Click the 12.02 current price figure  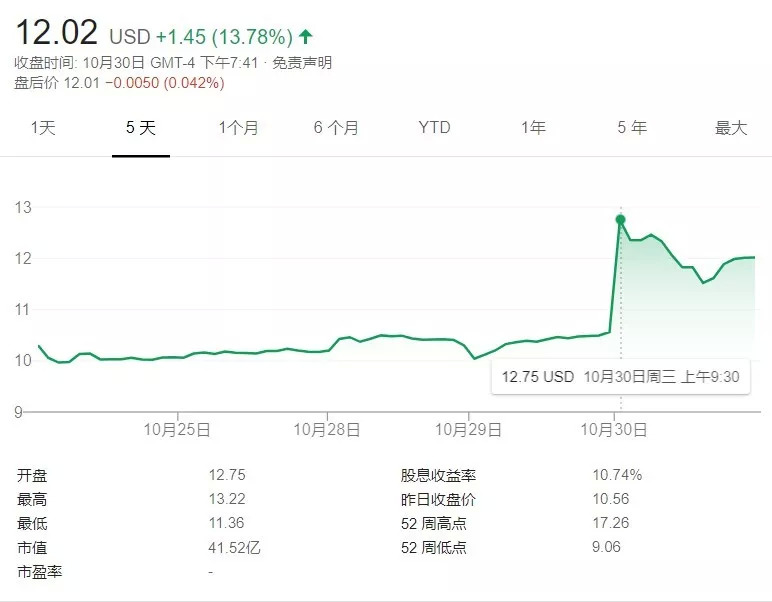[56, 33]
